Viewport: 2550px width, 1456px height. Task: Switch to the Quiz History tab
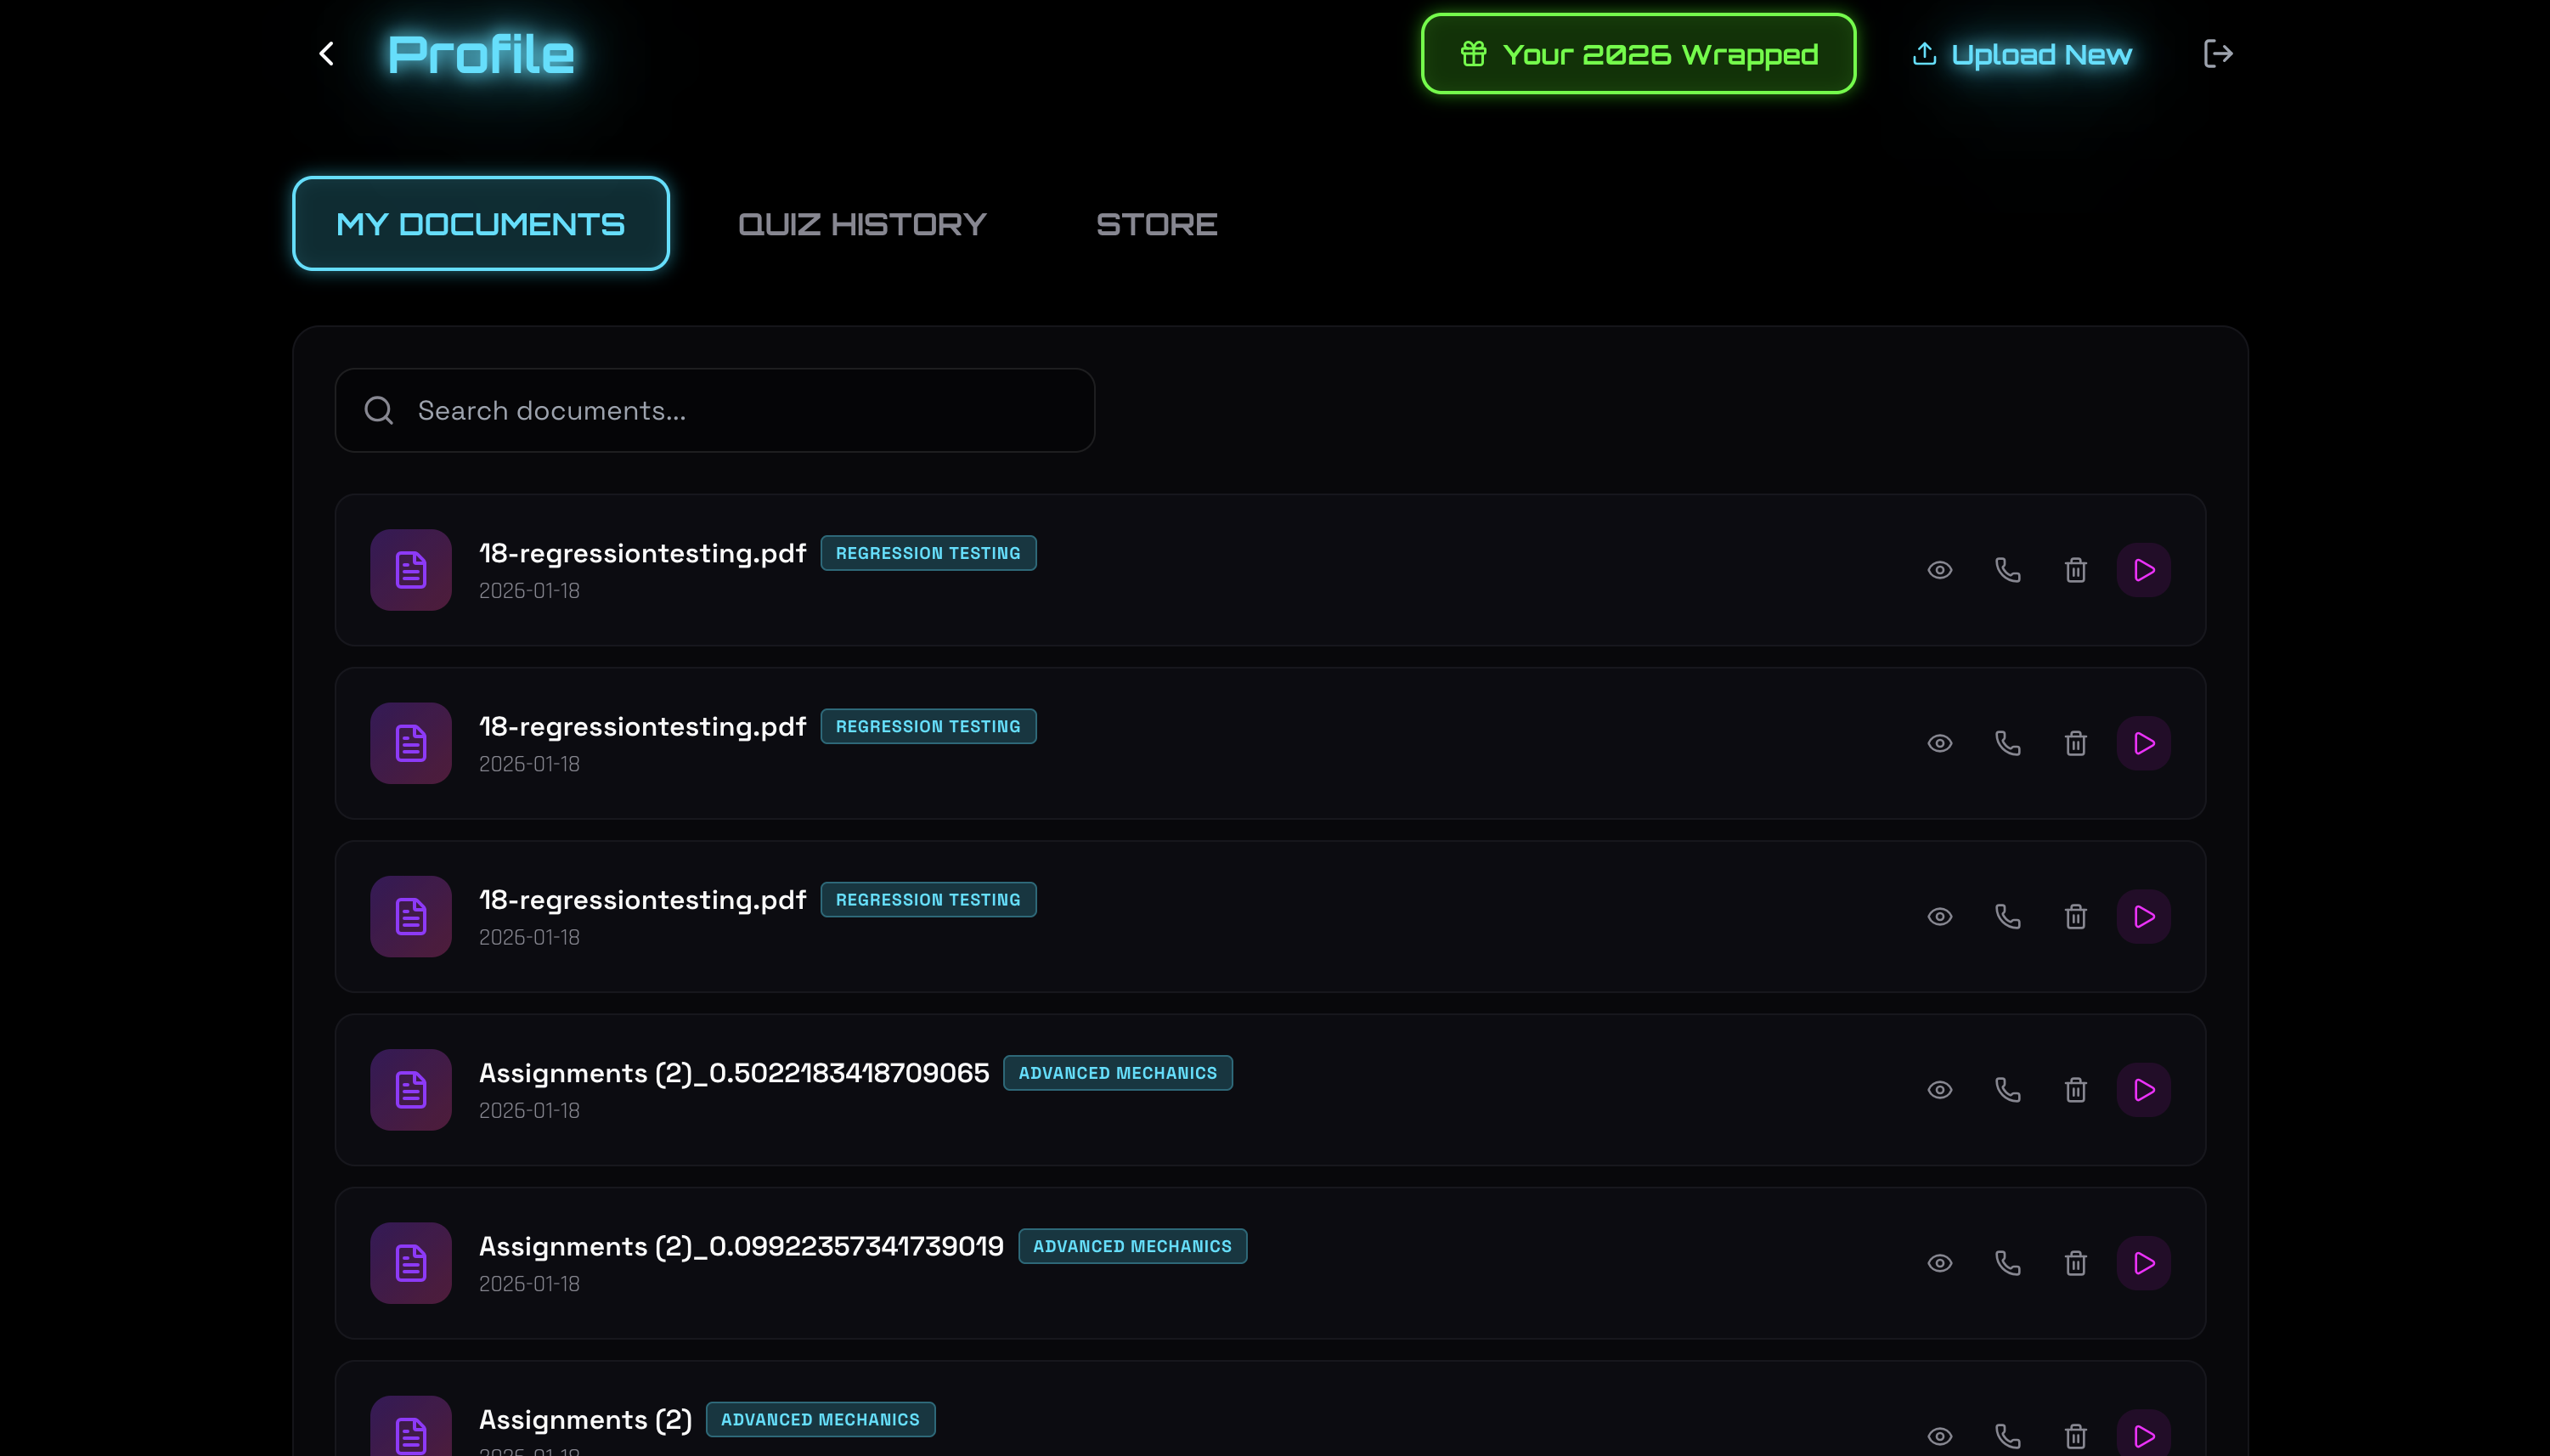[862, 224]
